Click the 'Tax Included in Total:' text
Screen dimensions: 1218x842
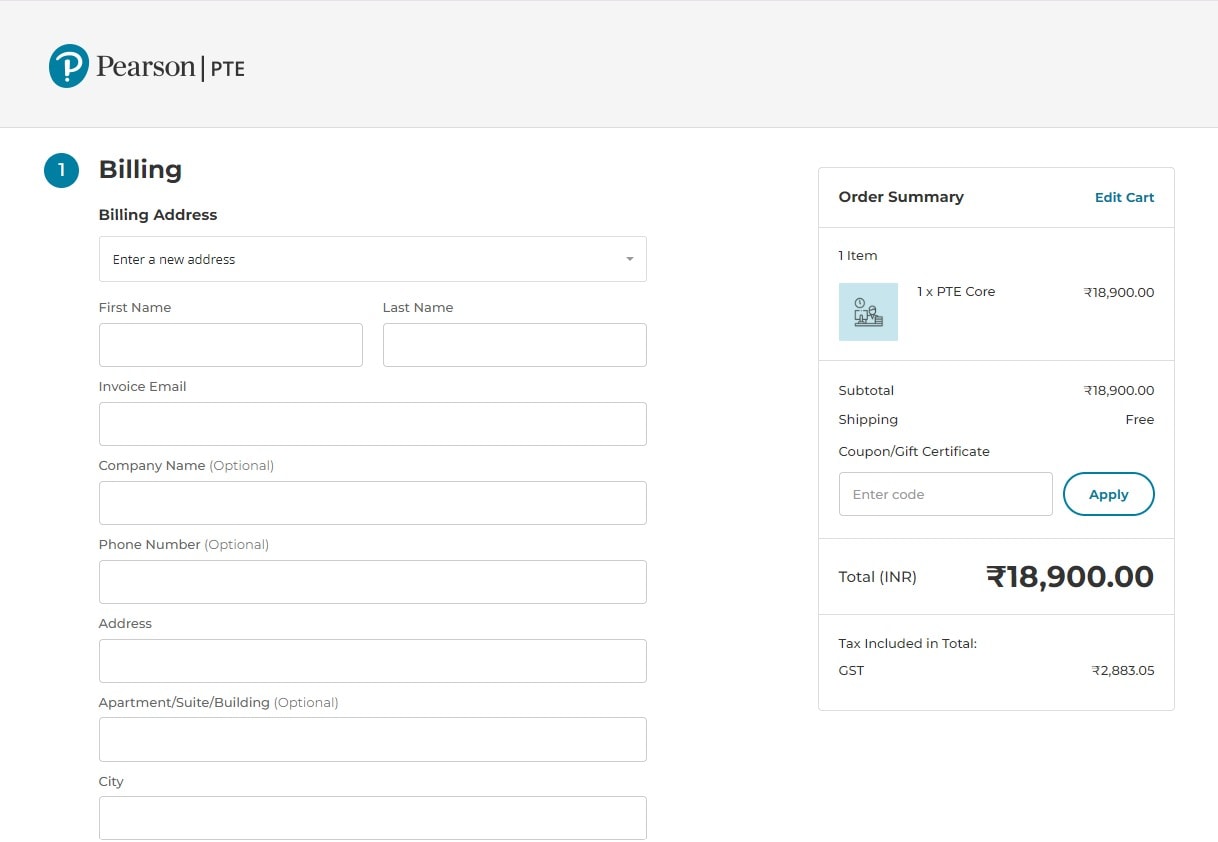pos(908,643)
